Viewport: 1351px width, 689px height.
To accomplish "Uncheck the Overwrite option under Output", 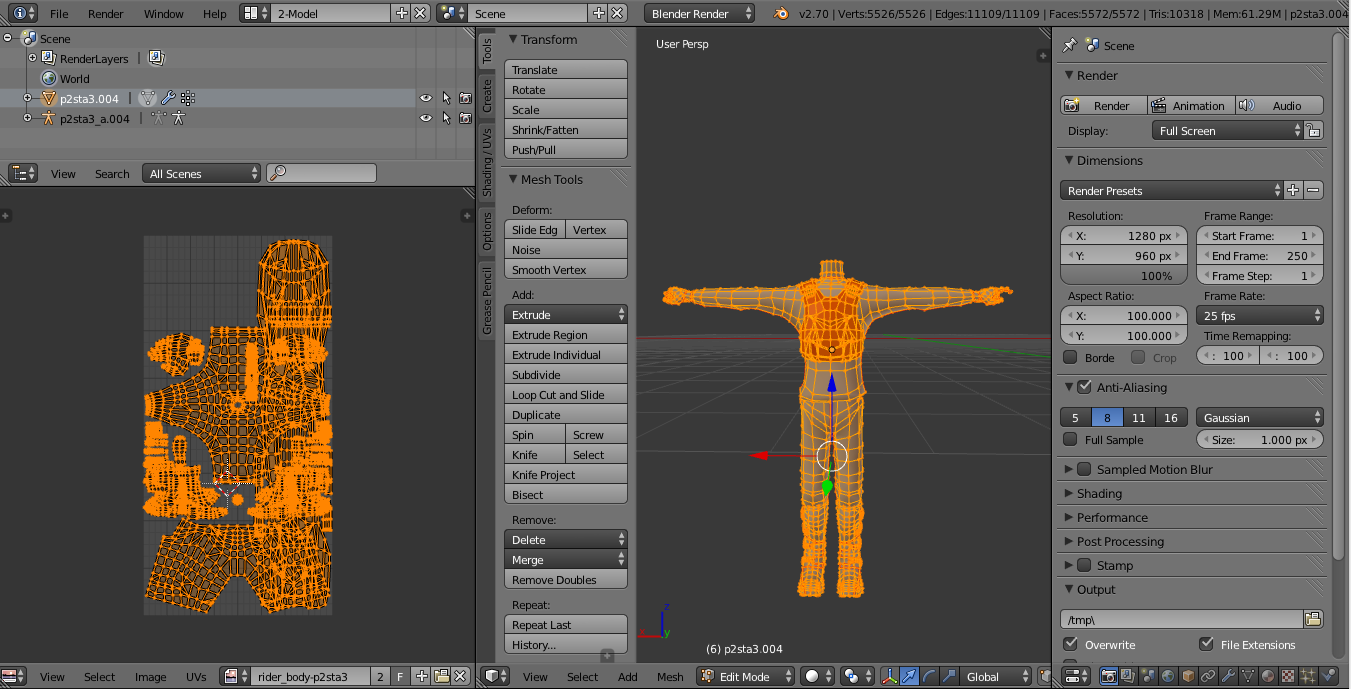I will [x=1071, y=644].
